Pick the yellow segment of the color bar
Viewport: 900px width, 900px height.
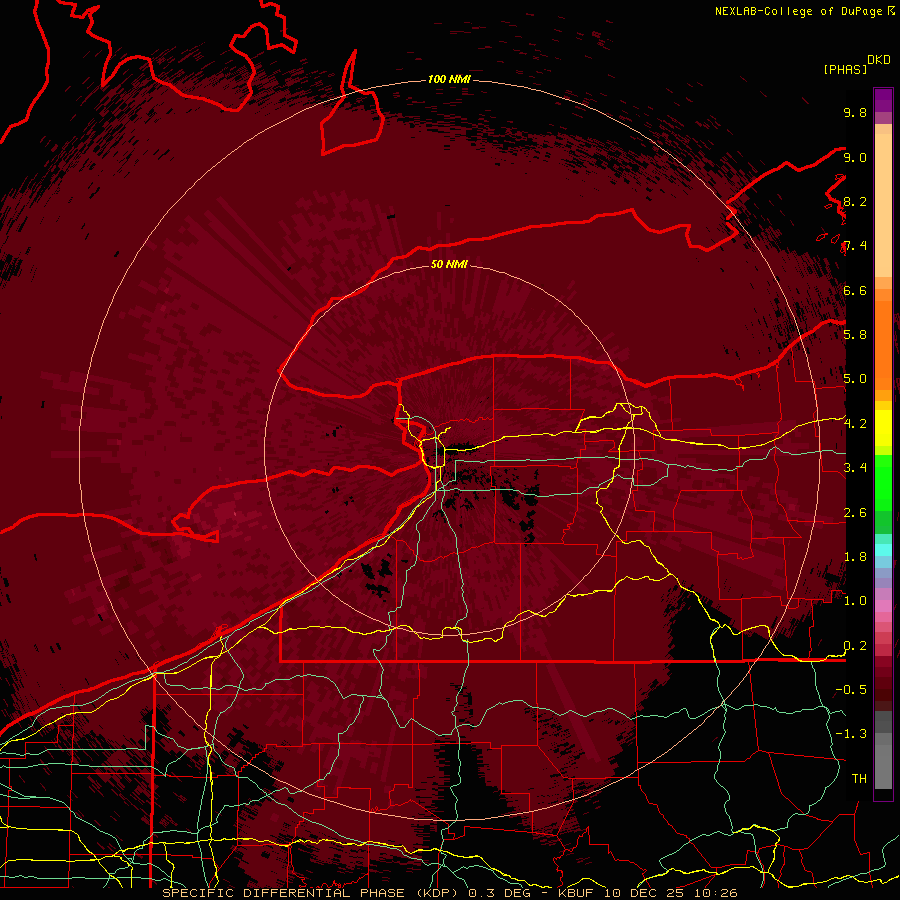coord(883,428)
